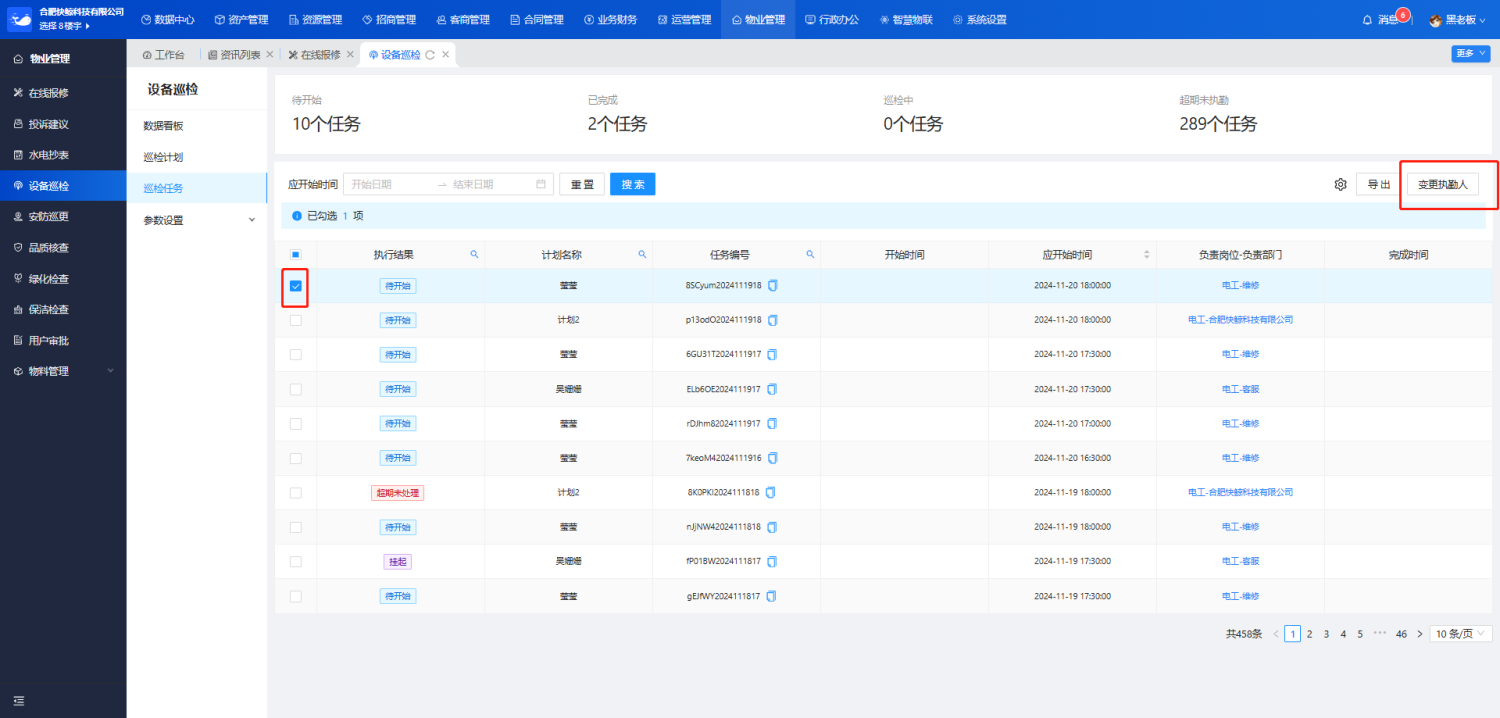Screen dimensions: 1500x718
Task: Open 水电抄表 in left sidebar
Action: [48, 155]
